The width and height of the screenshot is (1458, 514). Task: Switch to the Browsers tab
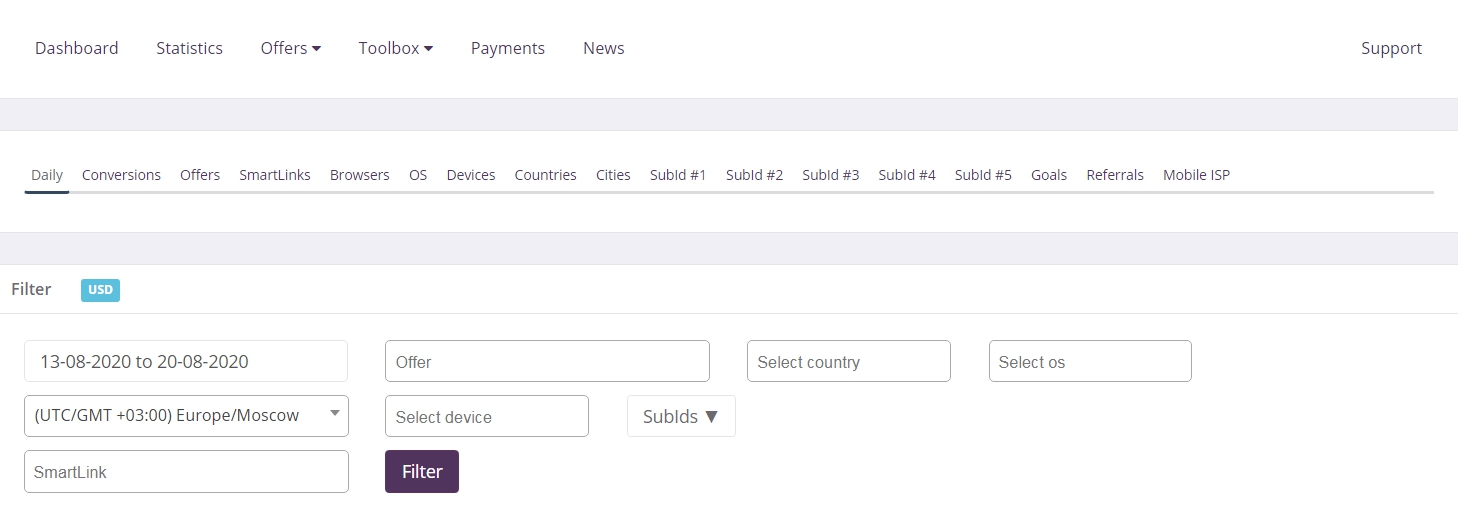click(x=360, y=175)
